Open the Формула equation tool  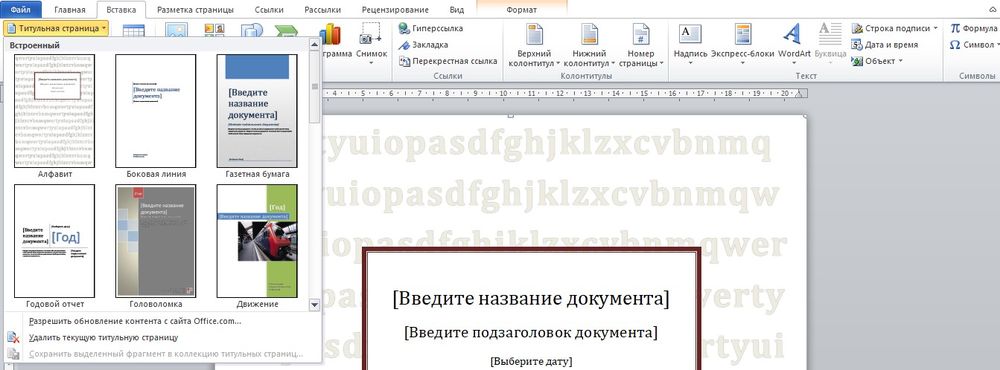click(972, 29)
